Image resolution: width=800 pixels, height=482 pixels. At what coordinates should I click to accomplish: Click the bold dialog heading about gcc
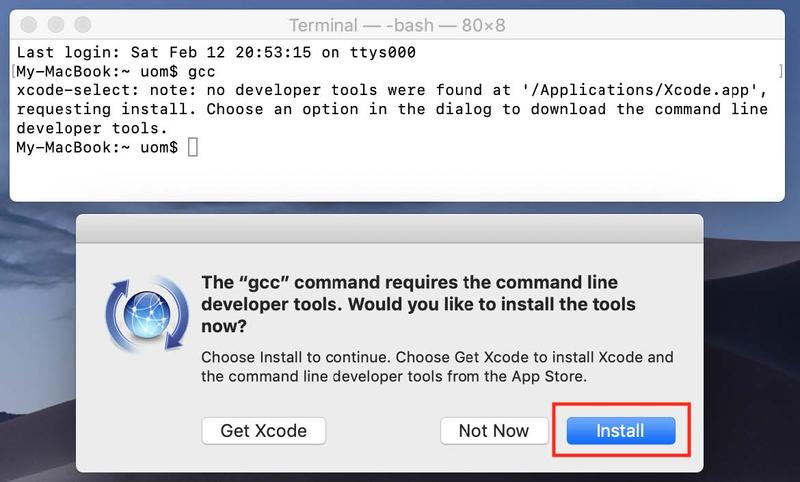point(420,304)
